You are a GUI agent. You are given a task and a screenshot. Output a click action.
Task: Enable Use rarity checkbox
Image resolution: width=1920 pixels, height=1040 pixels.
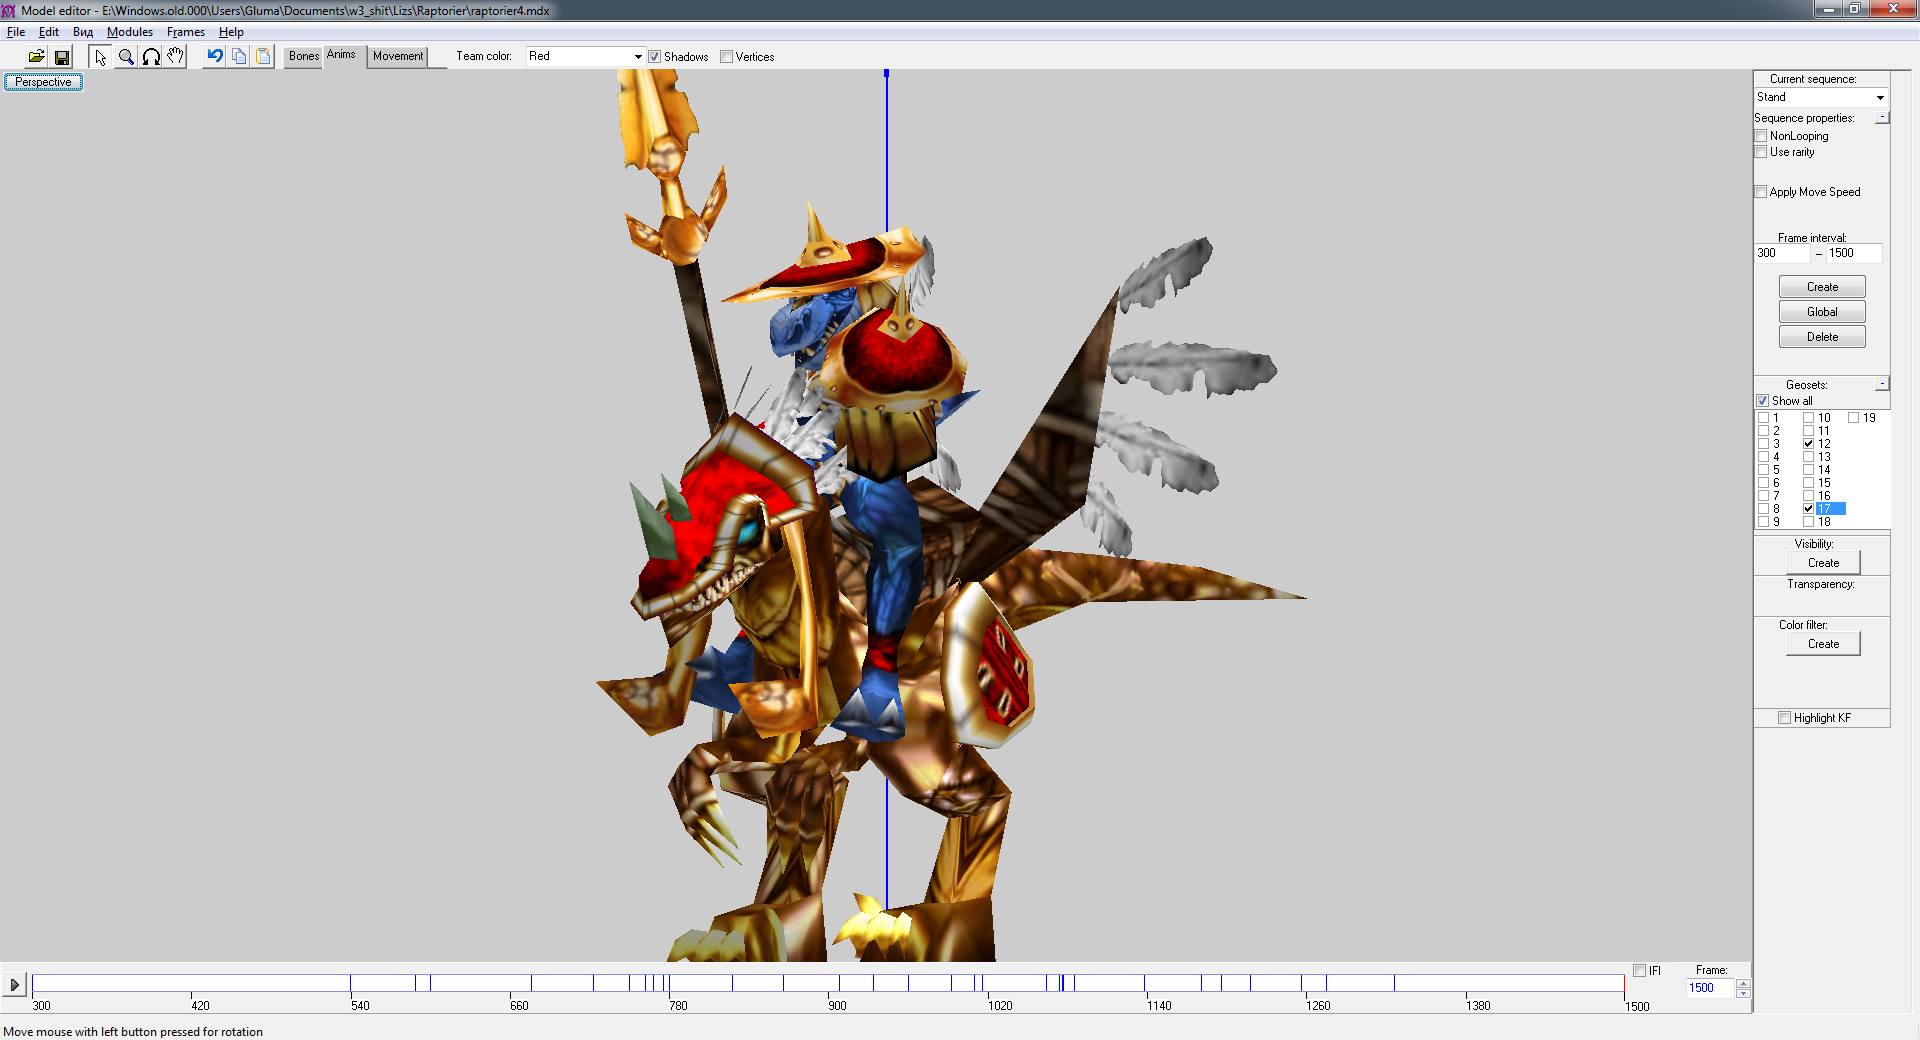point(1761,152)
